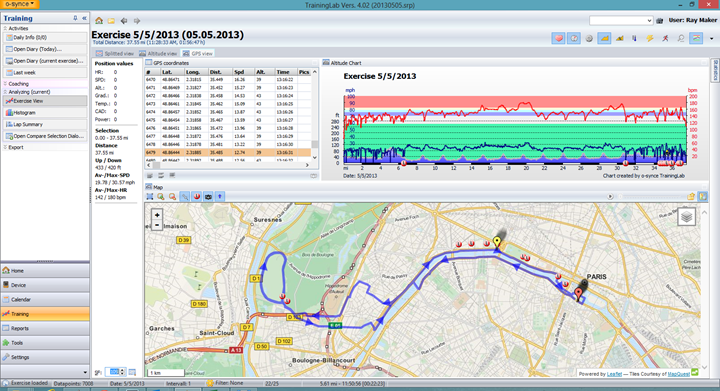Zoom in map with plus button
Screen dimensions: 720x391
pos(157,215)
